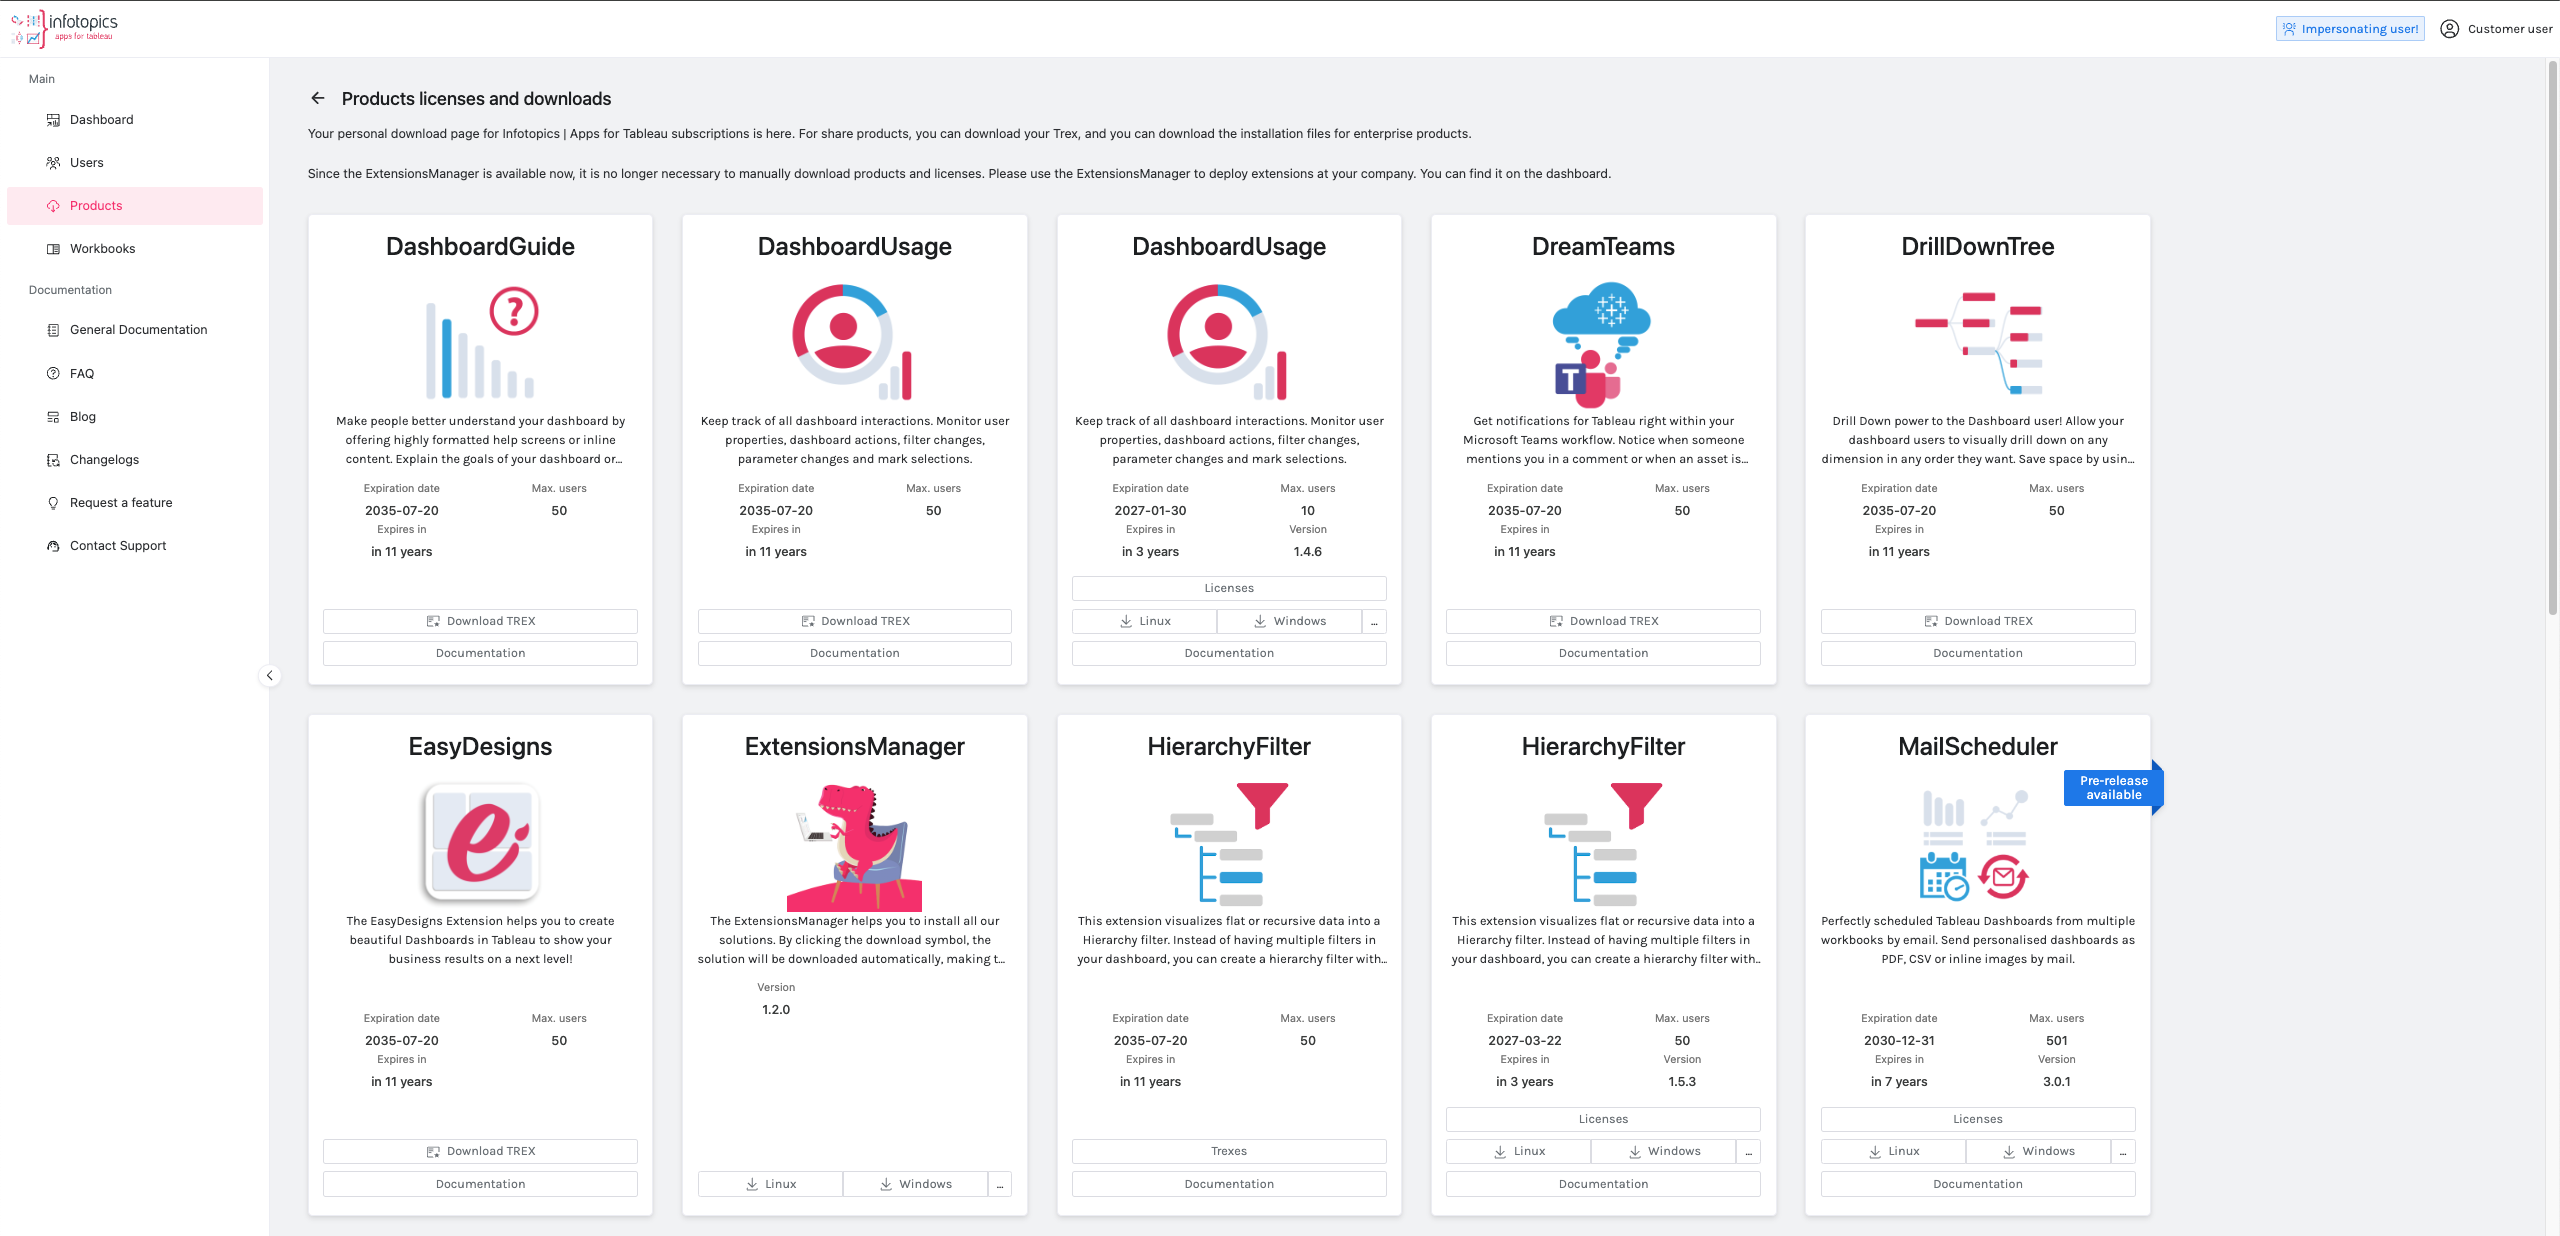Click DashboardUsage version 1.4.6 text
The width and height of the screenshot is (2560, 1236).
(1307, 552)
